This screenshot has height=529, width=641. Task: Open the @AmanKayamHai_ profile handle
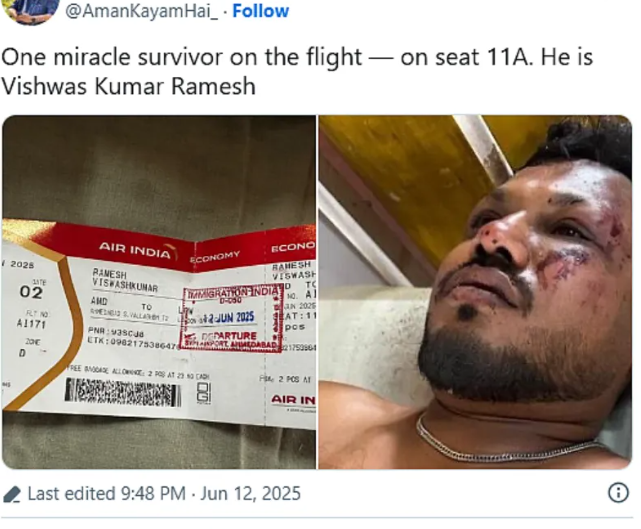click(141, 11)
